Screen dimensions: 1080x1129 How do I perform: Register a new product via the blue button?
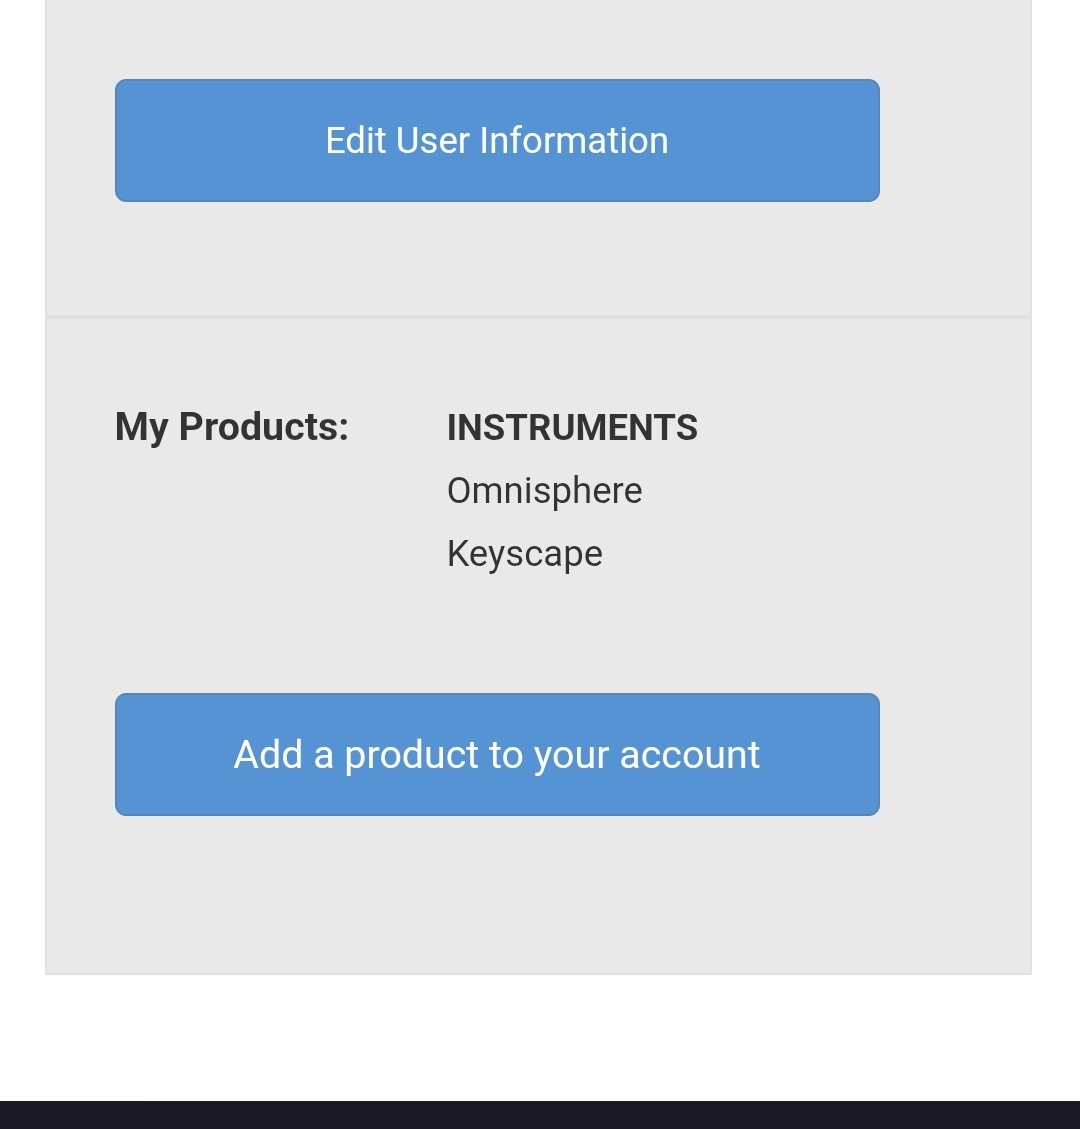pyautogui.click(x=497, y=754)
